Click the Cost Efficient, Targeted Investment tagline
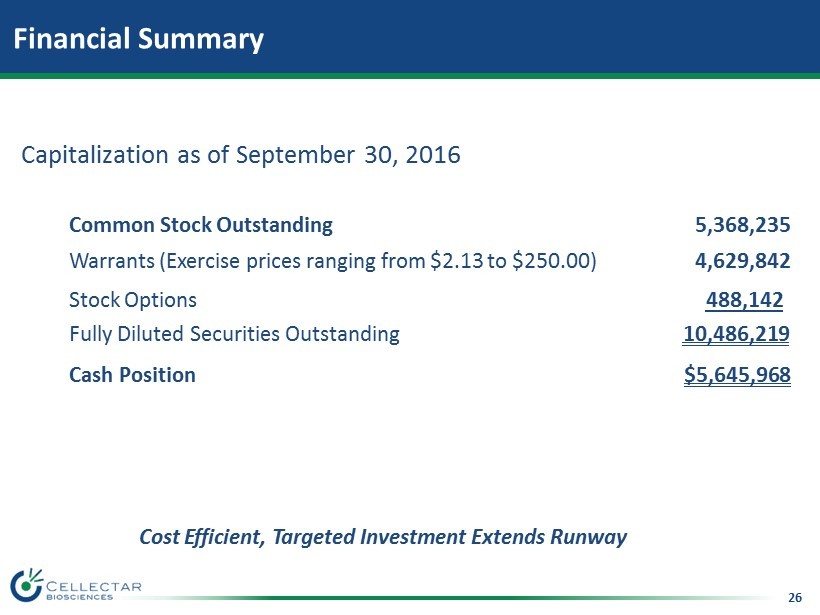 pos(383,537)
